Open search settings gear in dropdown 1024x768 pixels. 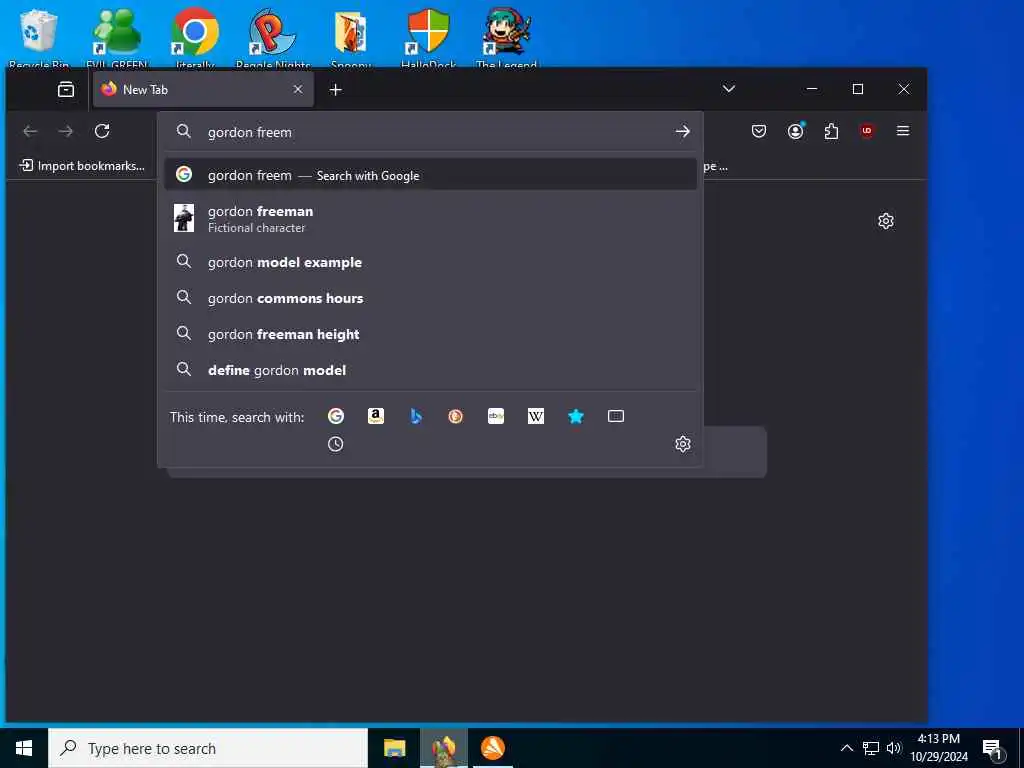pos(682,444)
